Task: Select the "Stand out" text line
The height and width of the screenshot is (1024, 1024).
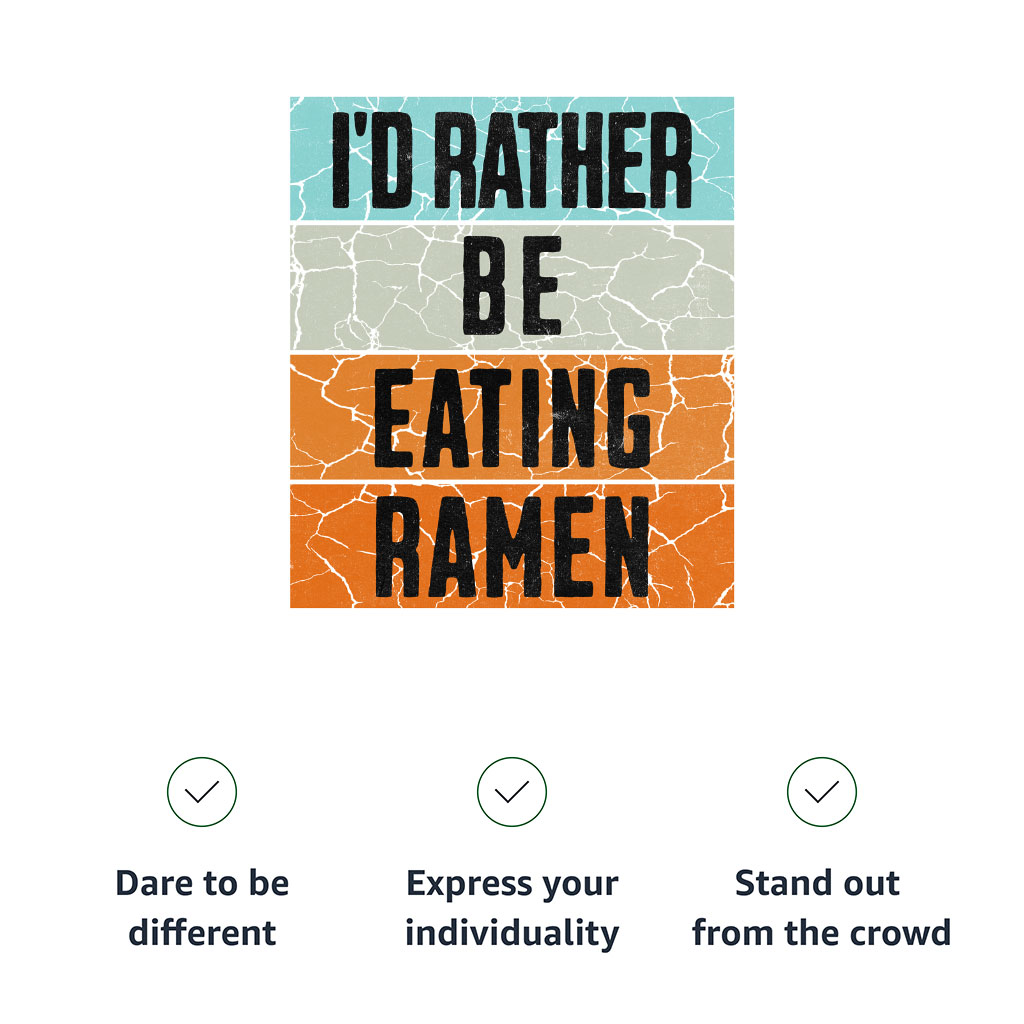Action: pos(817,883)
